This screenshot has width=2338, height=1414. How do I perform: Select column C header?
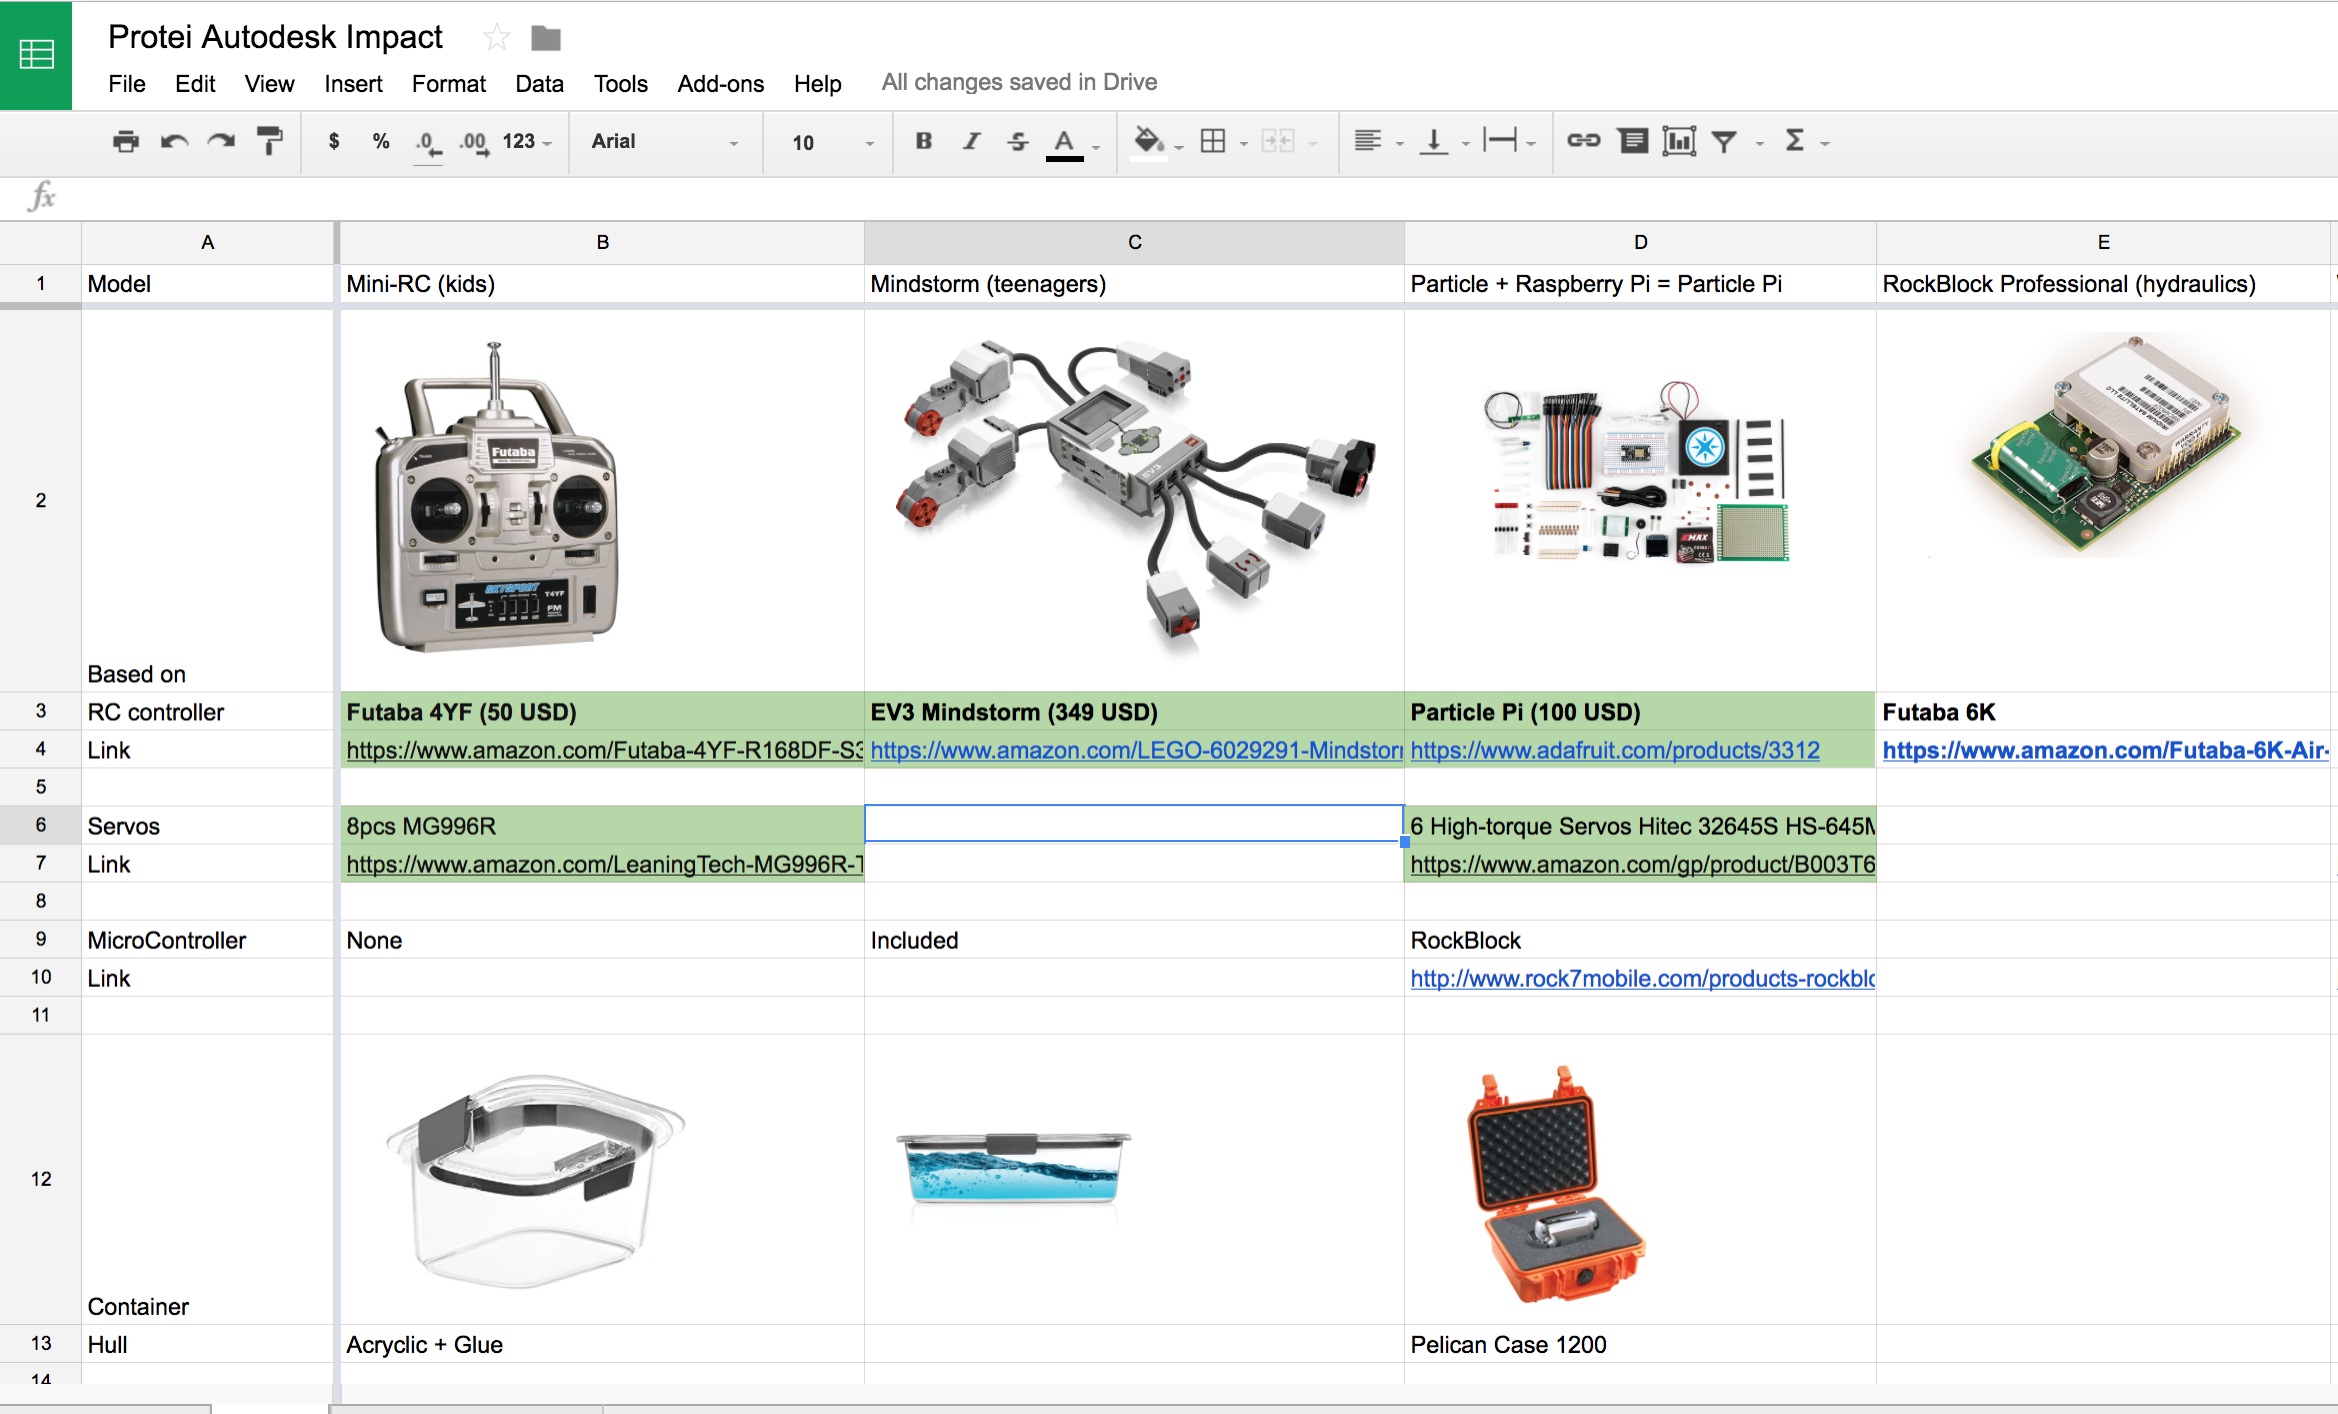tap(1134, 242)
